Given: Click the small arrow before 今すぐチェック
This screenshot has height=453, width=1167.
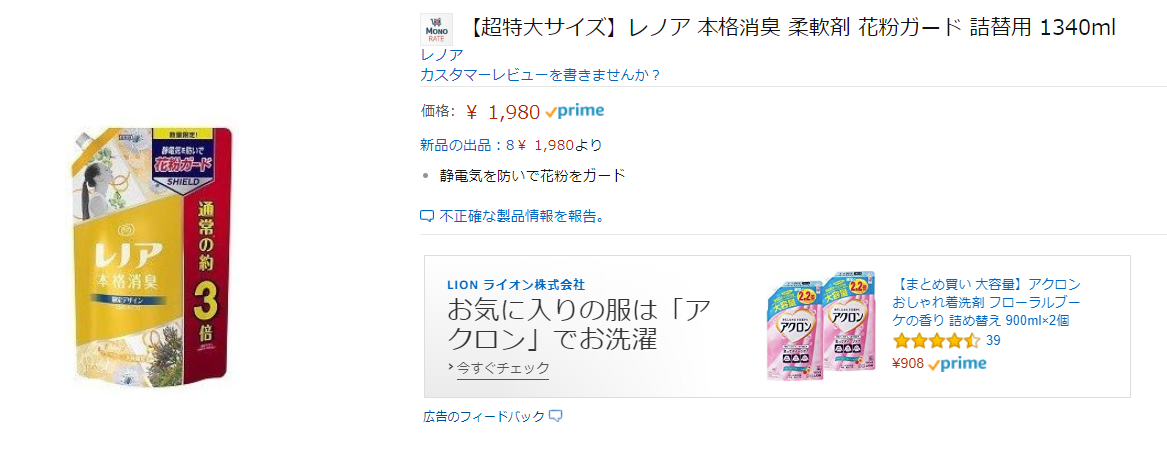Looking at the screenshot, I should point(451,367).
